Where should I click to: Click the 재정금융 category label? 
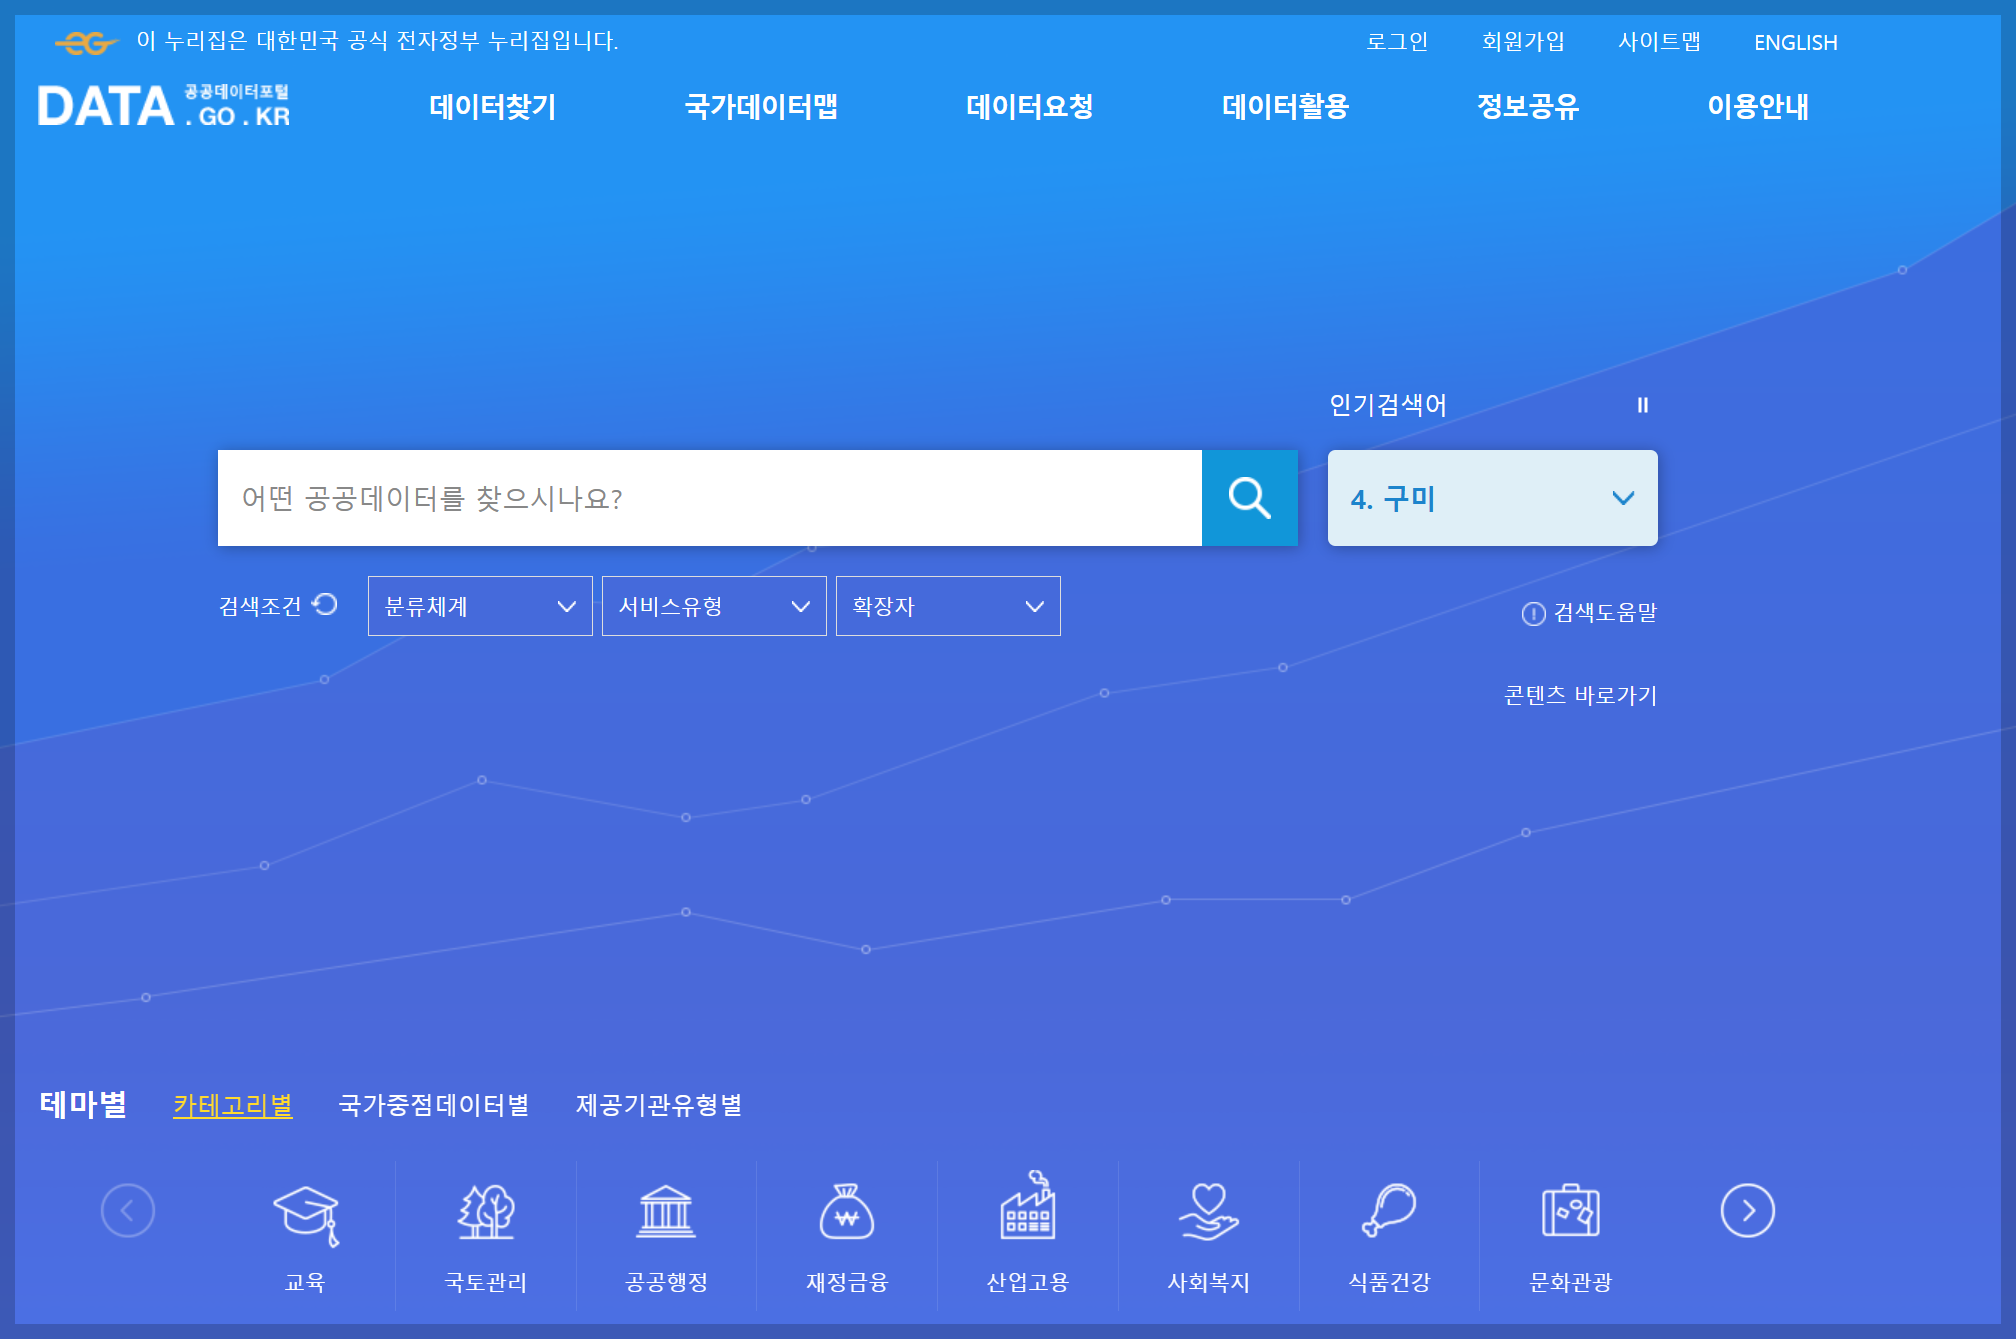point(847,1282)
